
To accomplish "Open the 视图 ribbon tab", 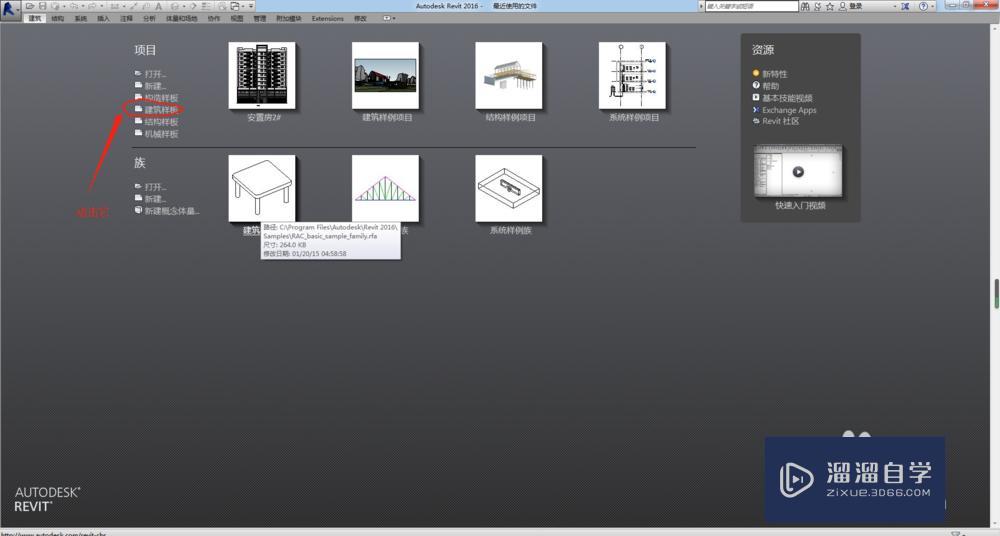I will 237,19.
